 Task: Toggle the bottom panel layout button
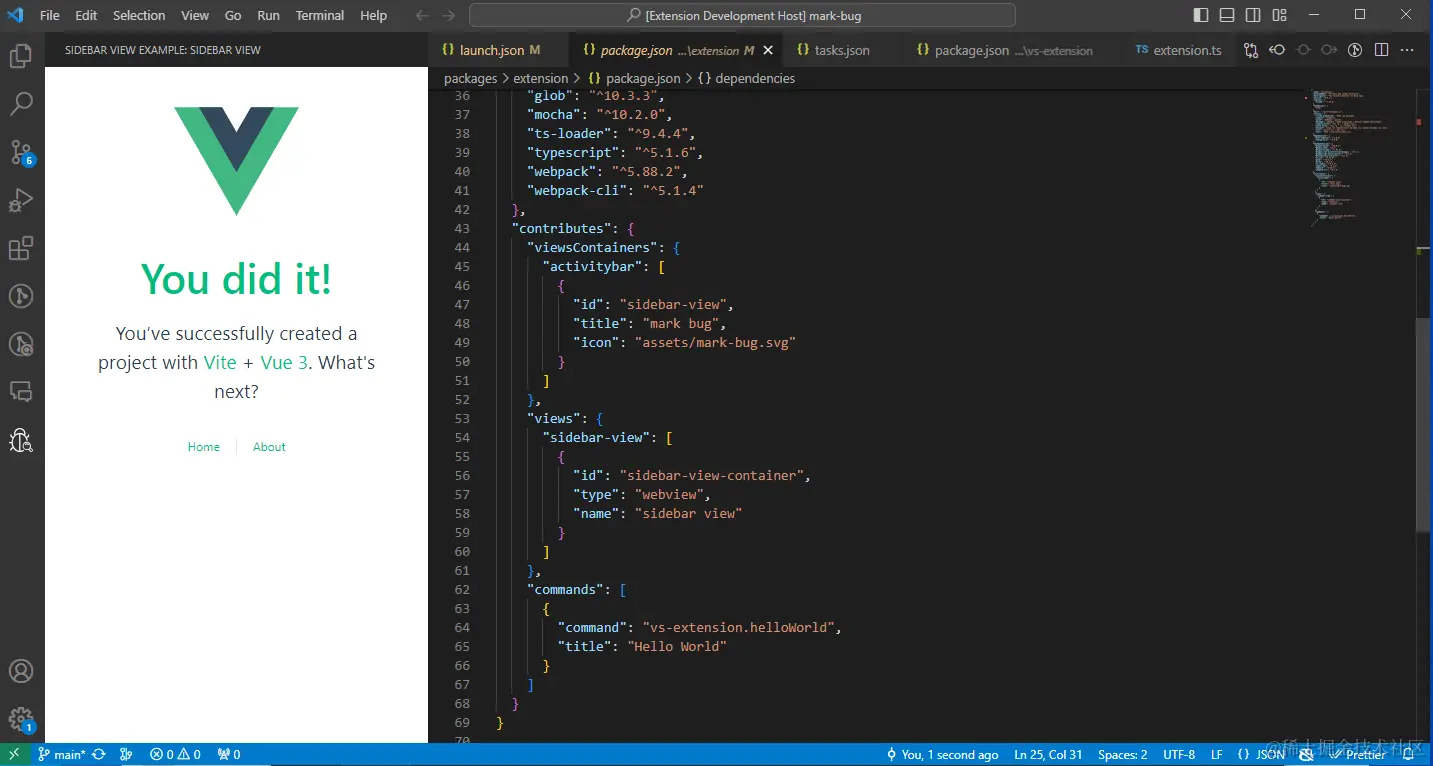[x=1227, y=15]
